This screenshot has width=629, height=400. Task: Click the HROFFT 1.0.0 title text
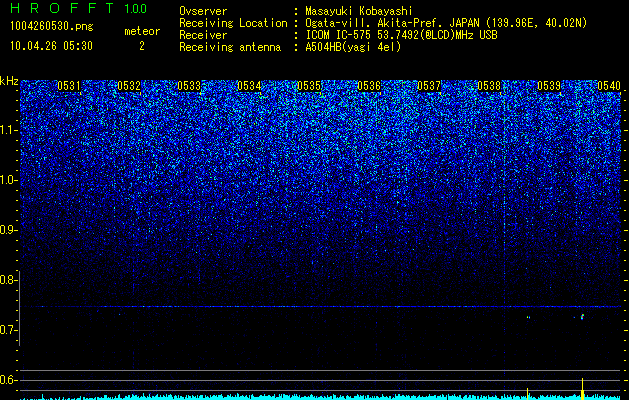tap(78, 8)
